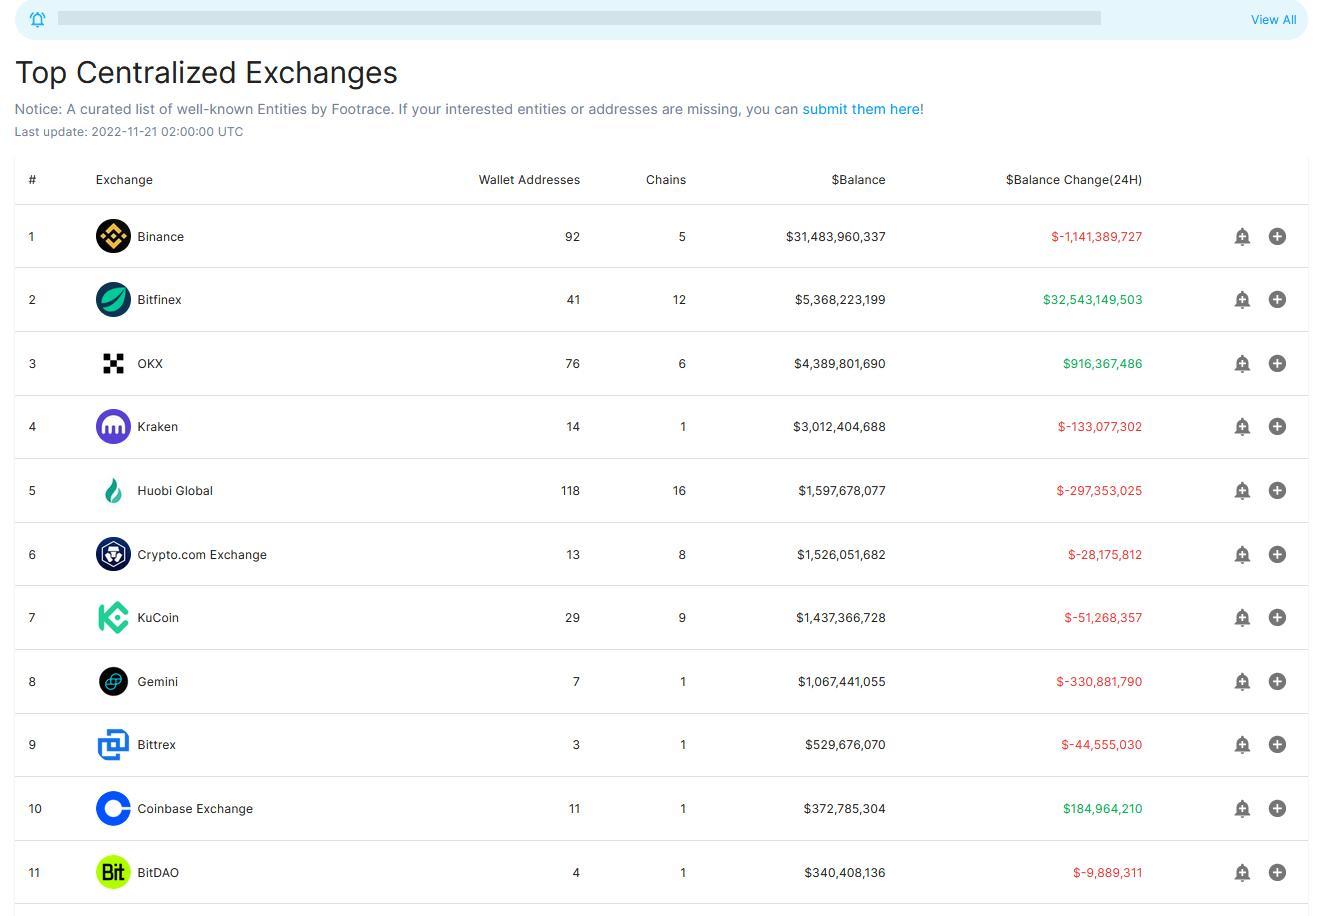
Task: Click the $Balance Change(24H) column header
Action: pyautogui.click(x=1074, y=180)
